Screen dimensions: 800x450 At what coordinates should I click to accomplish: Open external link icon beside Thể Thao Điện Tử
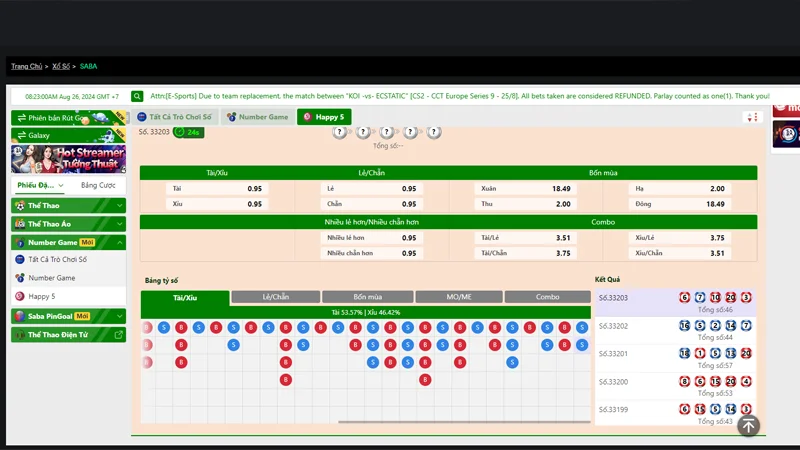click(x=119, y=335)
